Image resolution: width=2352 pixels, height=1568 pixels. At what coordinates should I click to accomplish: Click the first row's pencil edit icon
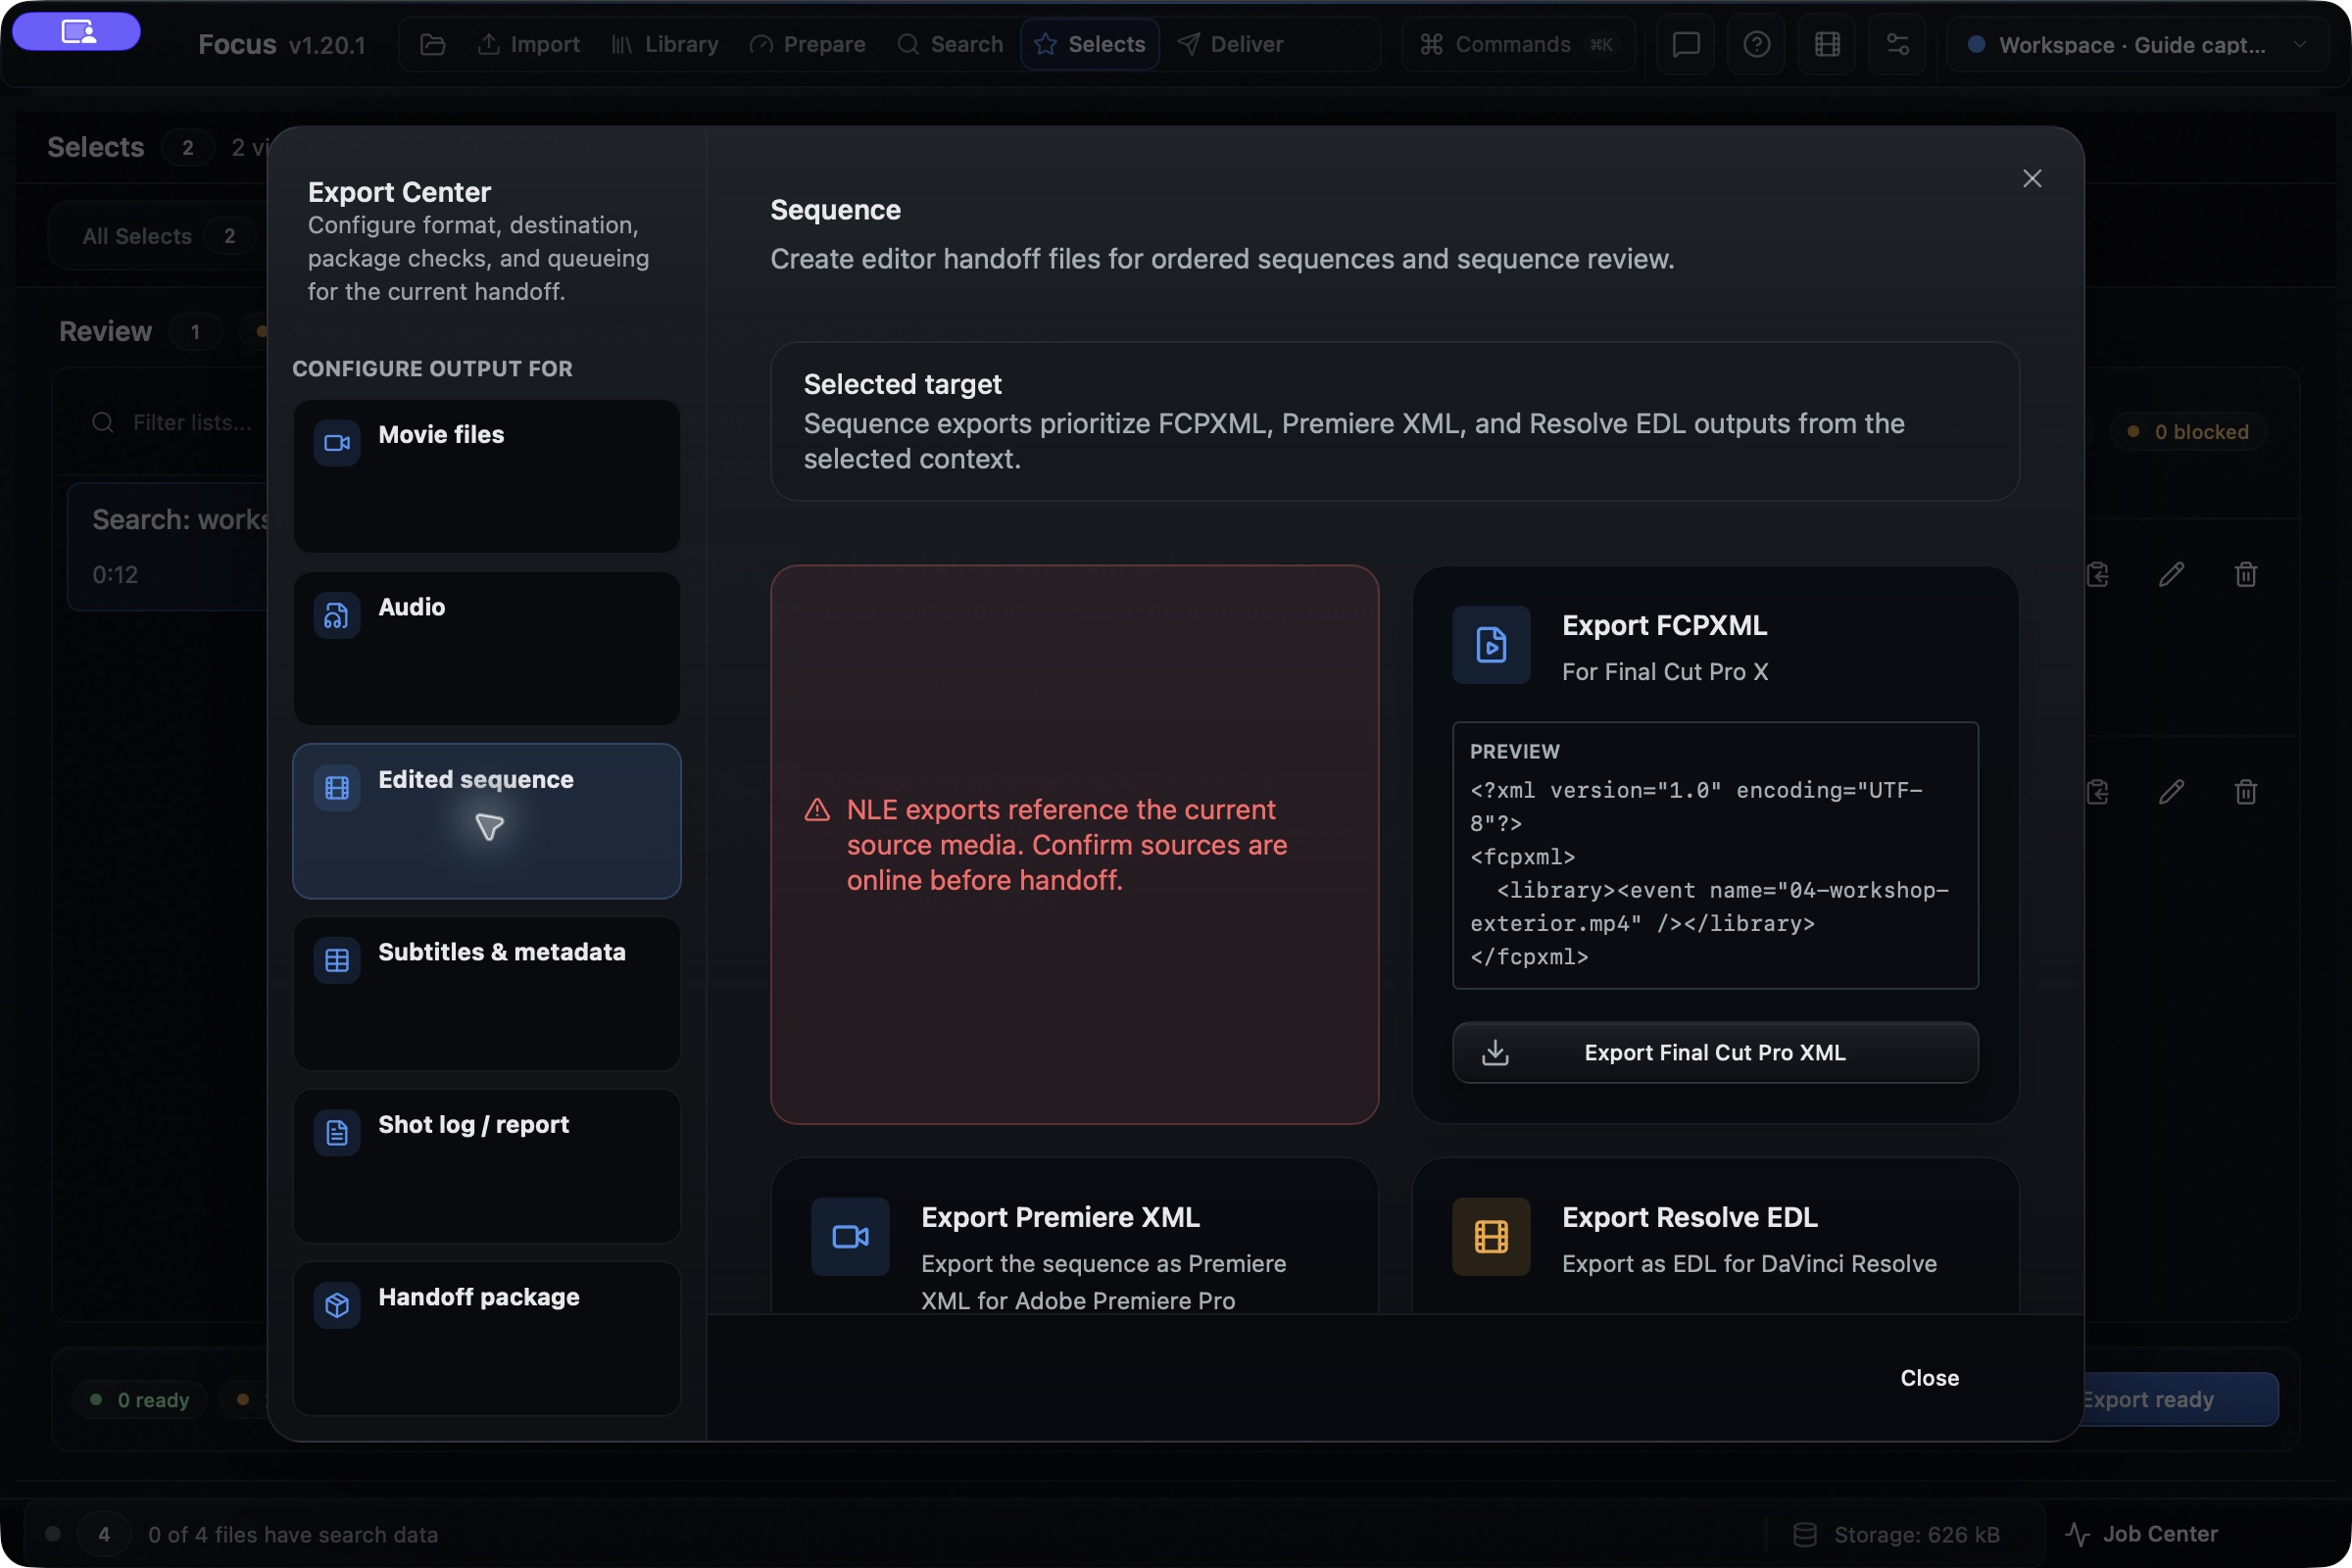[x=2171, y=574]
